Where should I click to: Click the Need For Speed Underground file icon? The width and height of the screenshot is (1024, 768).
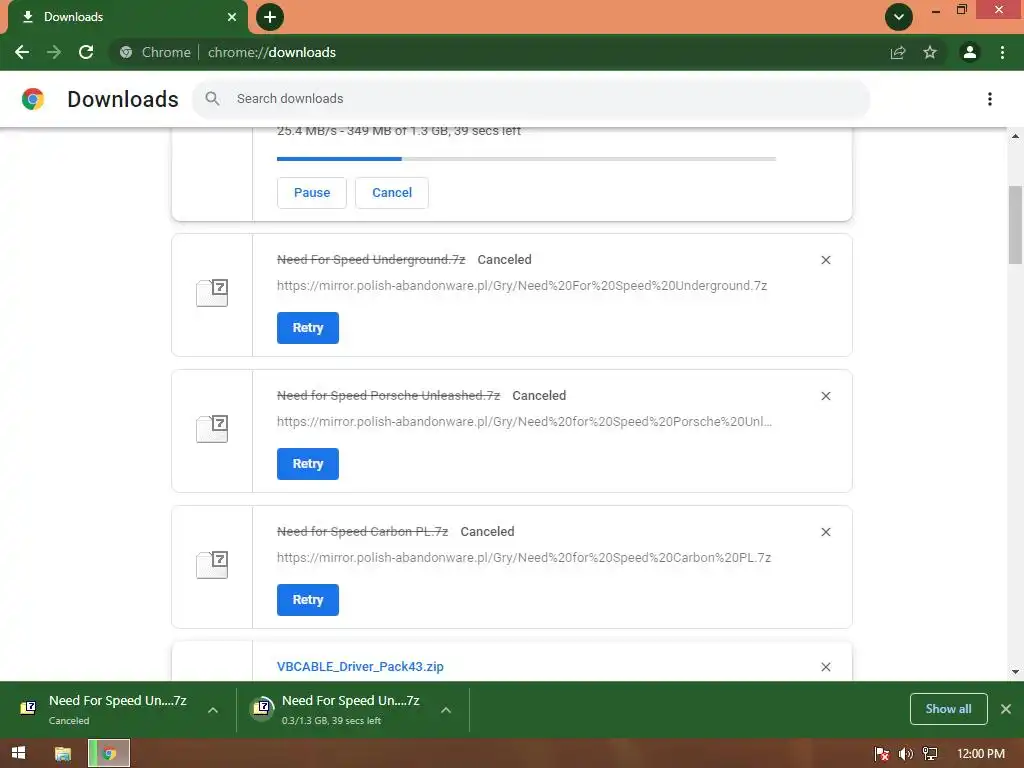(212, 293)
